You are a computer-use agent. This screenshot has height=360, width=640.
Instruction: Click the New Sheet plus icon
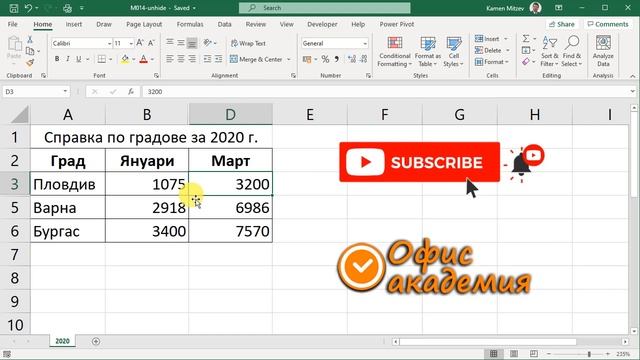(96, 341)
